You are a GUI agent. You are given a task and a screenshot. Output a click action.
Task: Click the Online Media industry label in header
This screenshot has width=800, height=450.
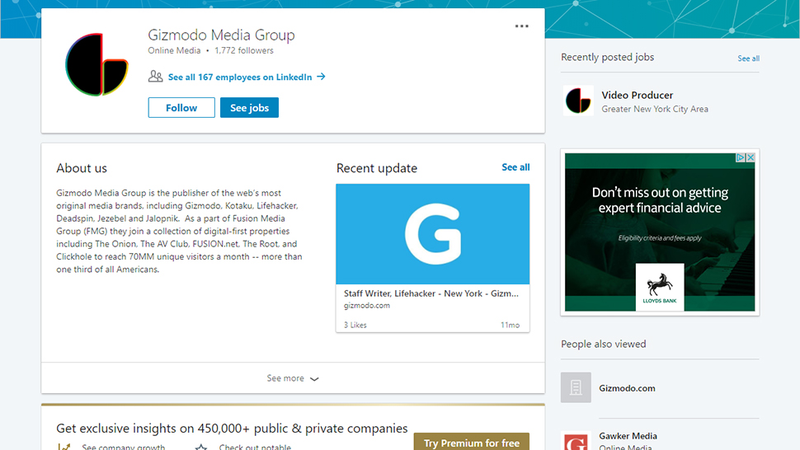174,51
